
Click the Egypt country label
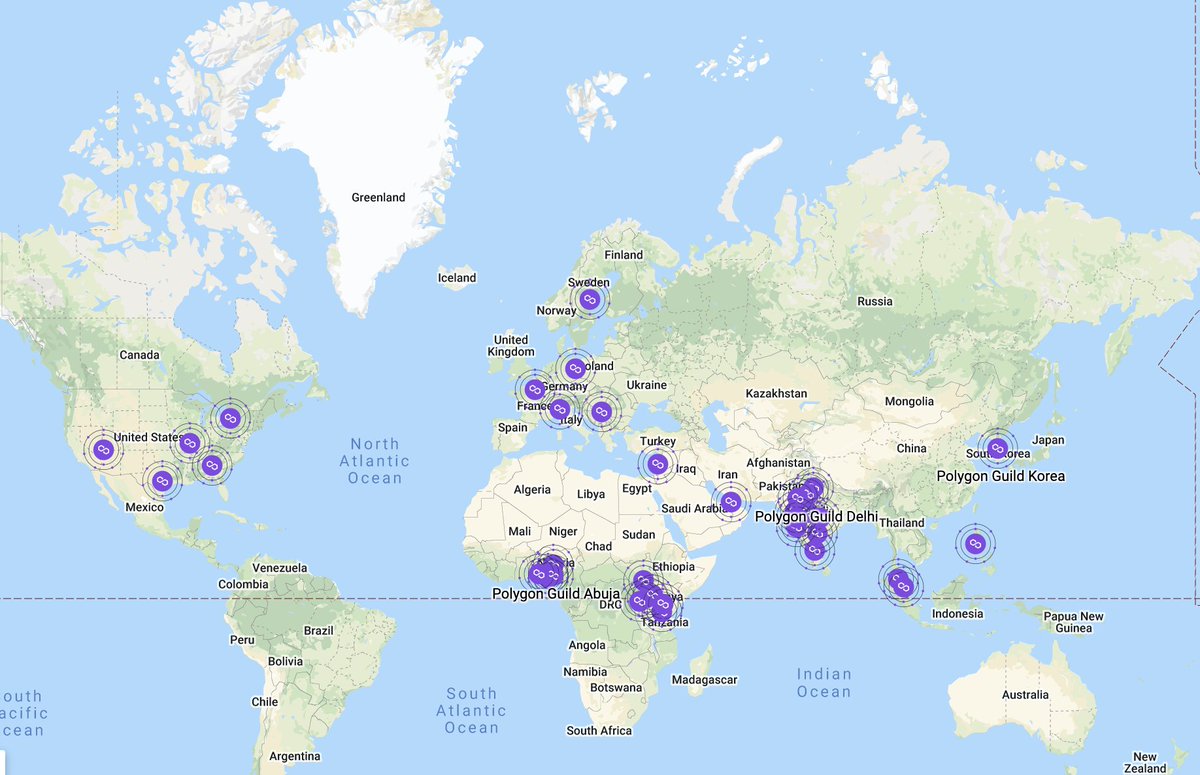point(636,489)
